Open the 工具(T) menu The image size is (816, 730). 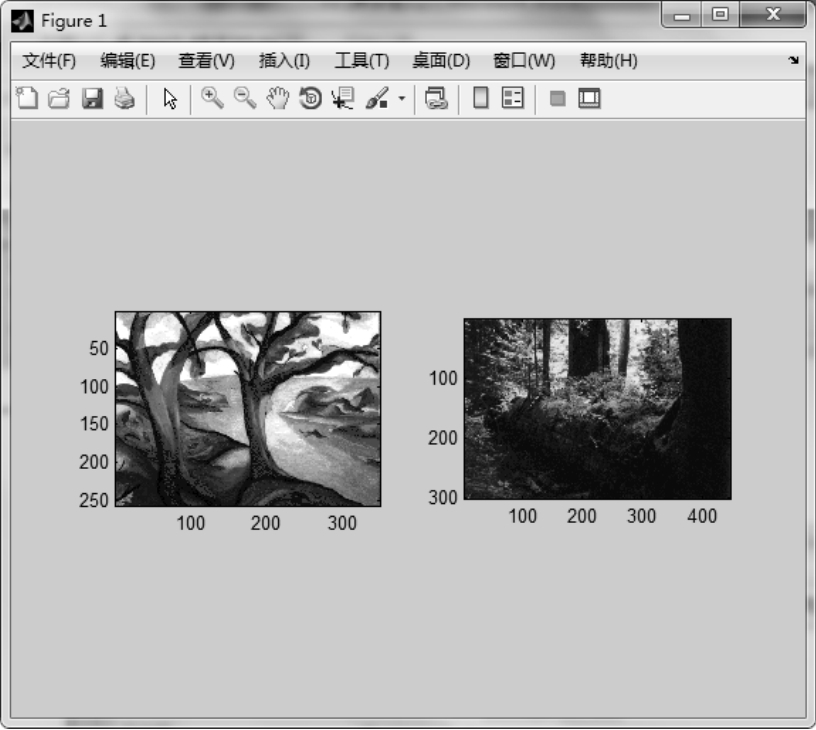click(361, 61)
